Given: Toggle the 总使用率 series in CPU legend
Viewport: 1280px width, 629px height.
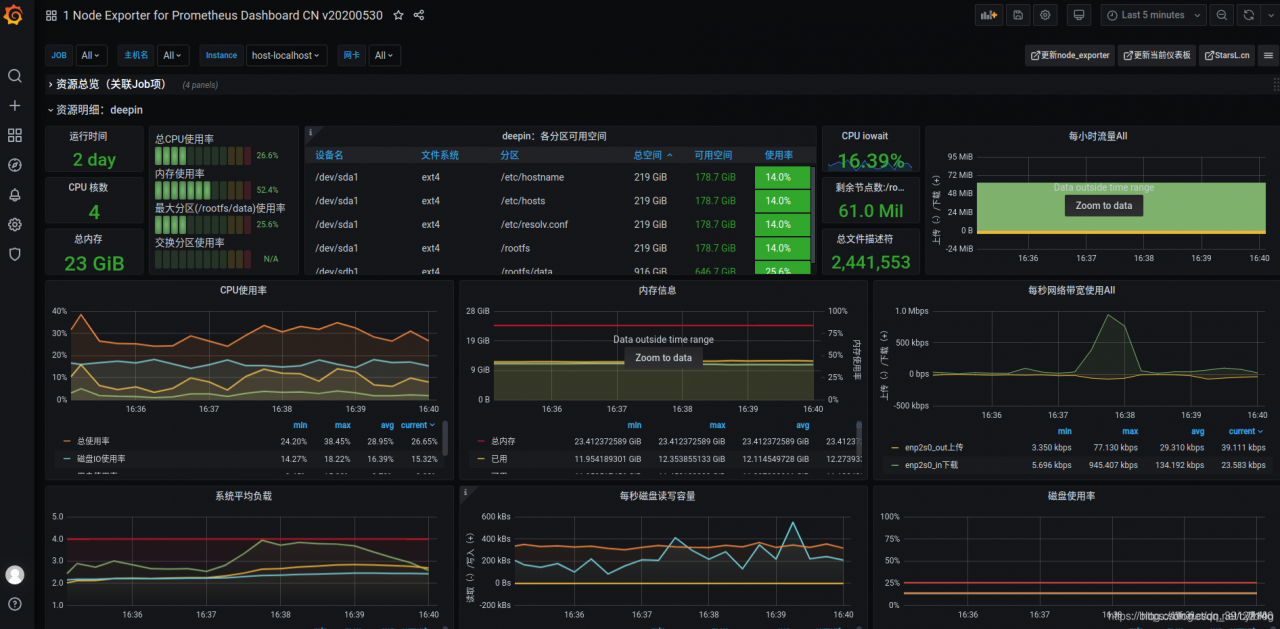Looking at the screenshot, I should 93,441.
